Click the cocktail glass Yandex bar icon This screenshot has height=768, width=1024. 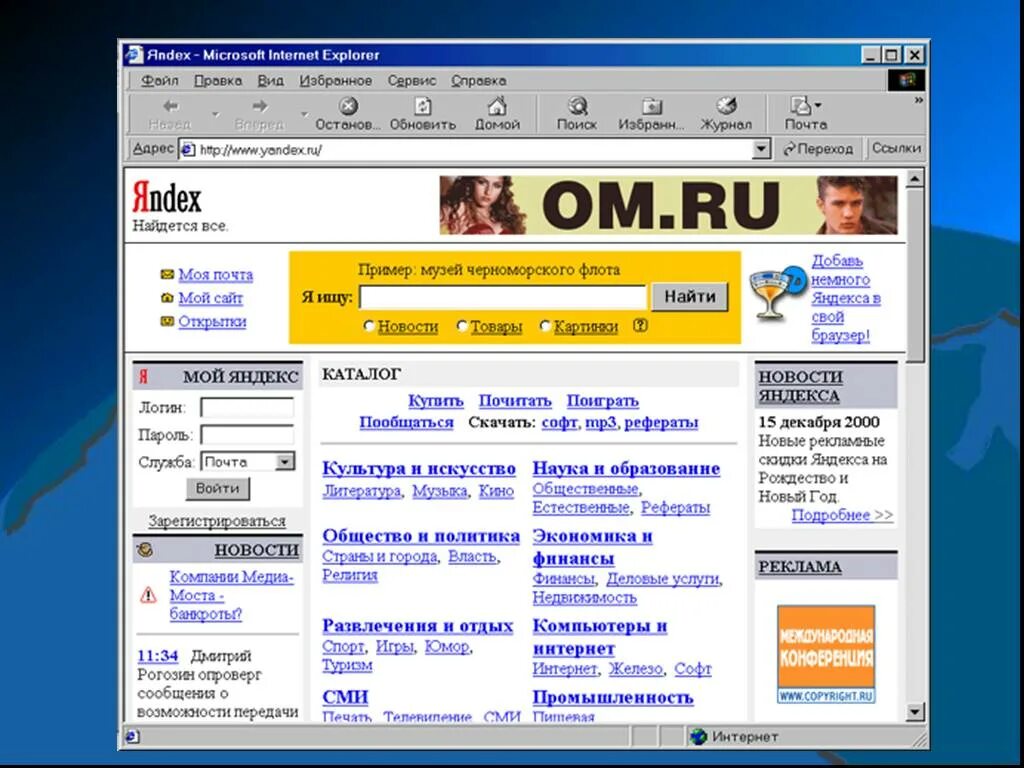pos(777,293)
